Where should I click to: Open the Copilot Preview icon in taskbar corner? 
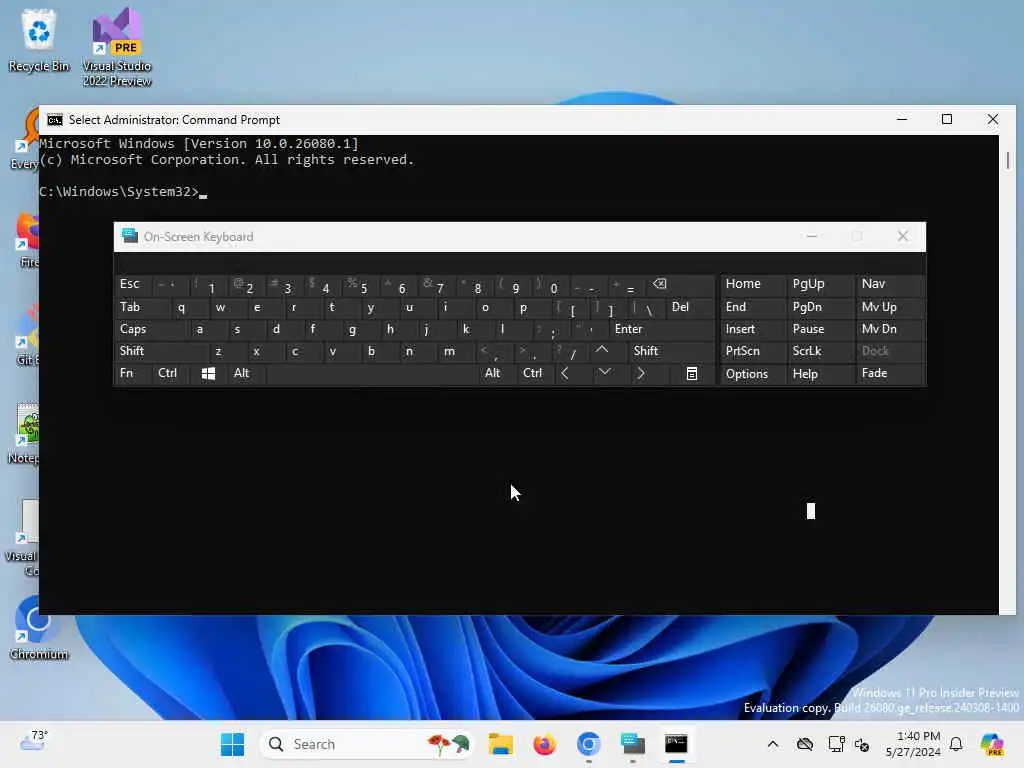click(992, 744)
